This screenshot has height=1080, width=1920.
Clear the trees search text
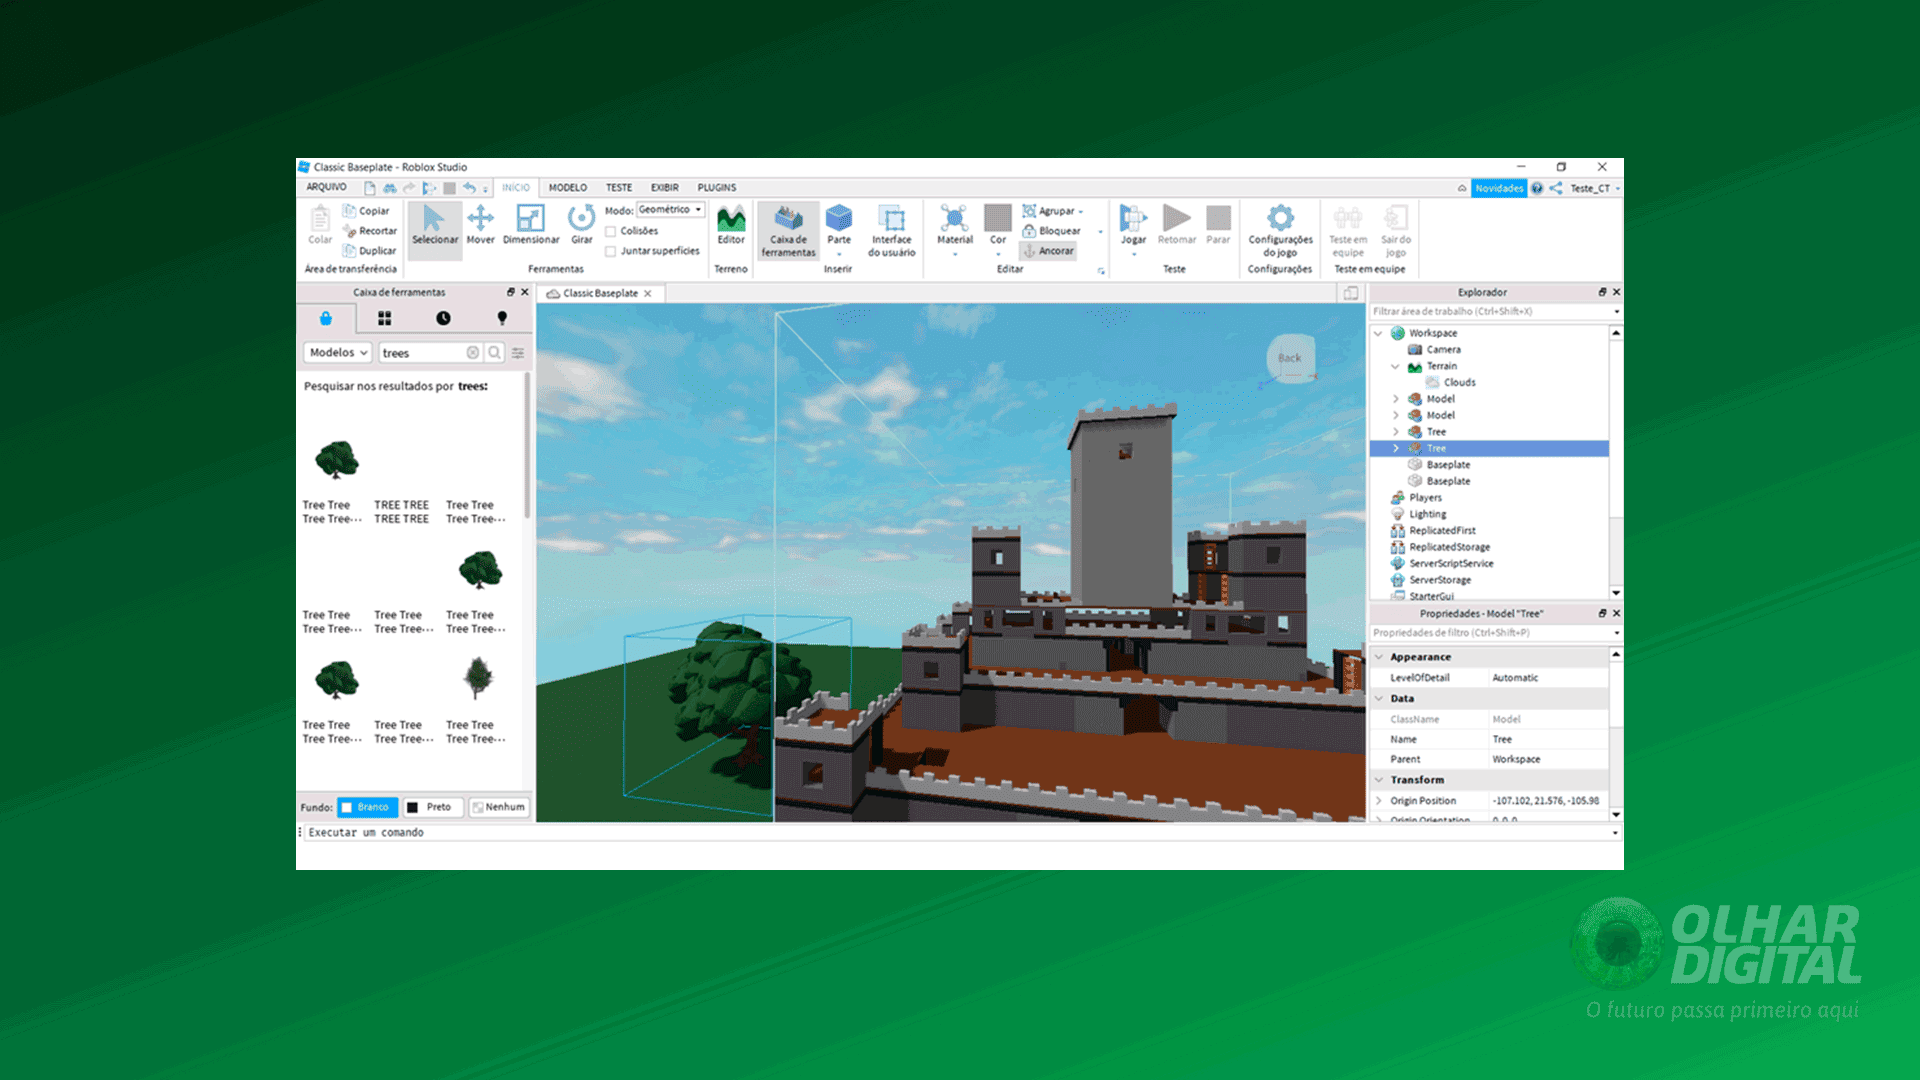coord(473,353)
